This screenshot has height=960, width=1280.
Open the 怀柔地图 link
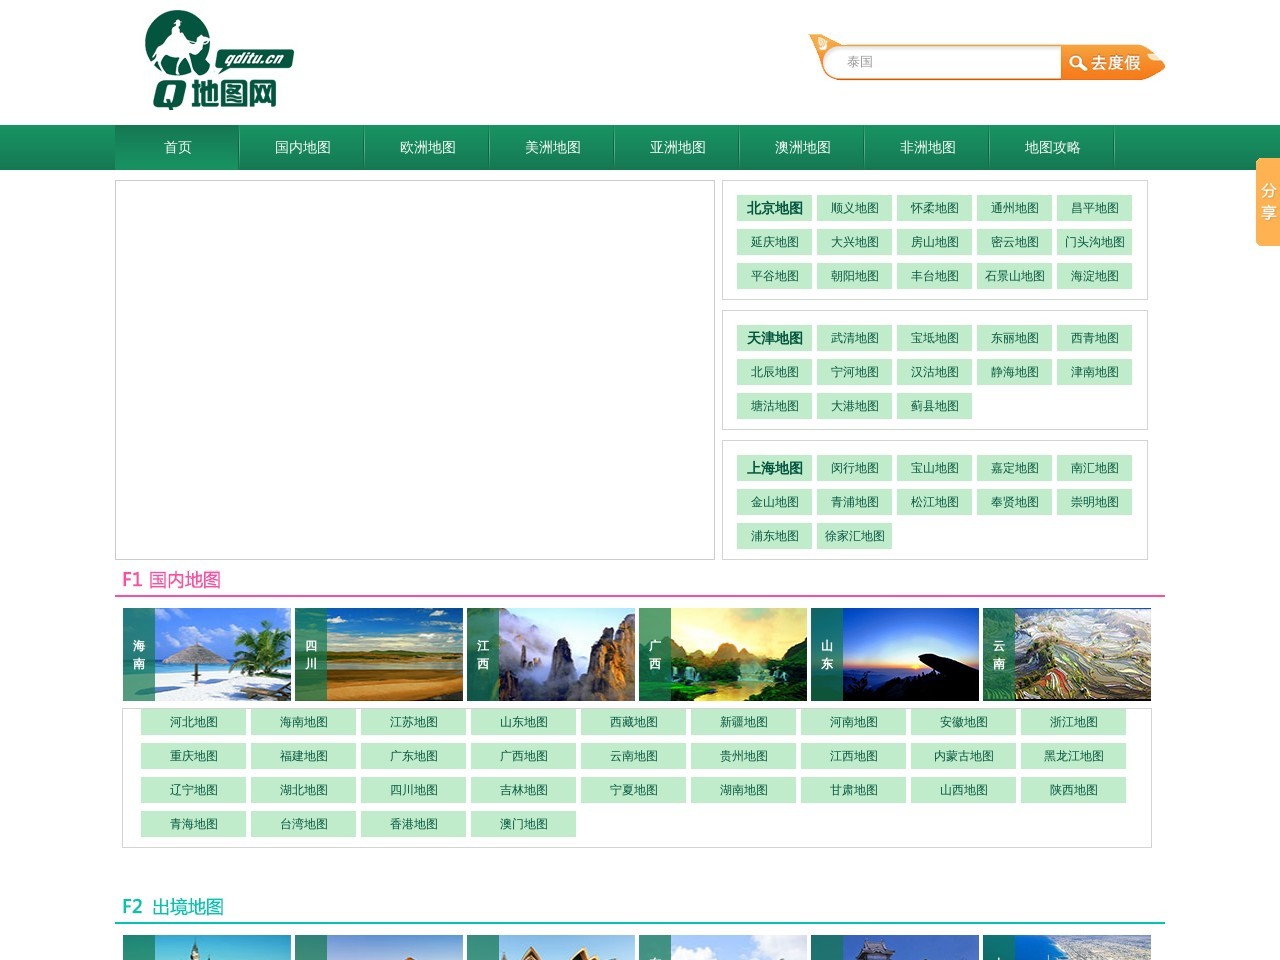click(x=934, y=208)
